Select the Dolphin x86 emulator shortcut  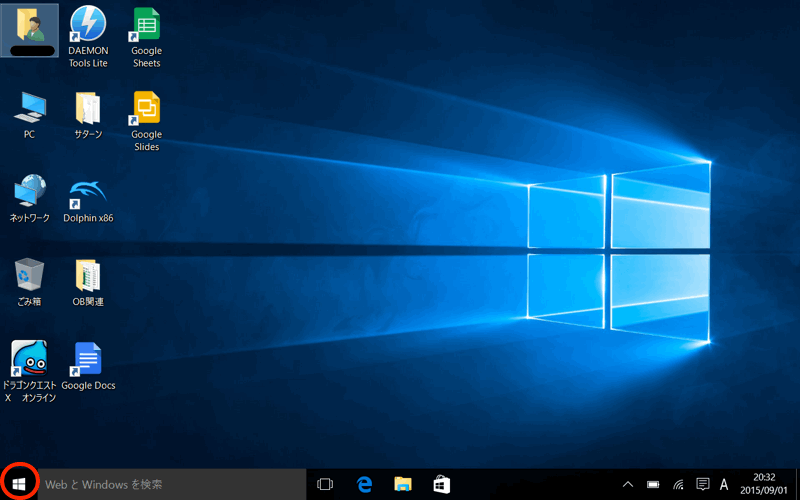tap(88, 192)
